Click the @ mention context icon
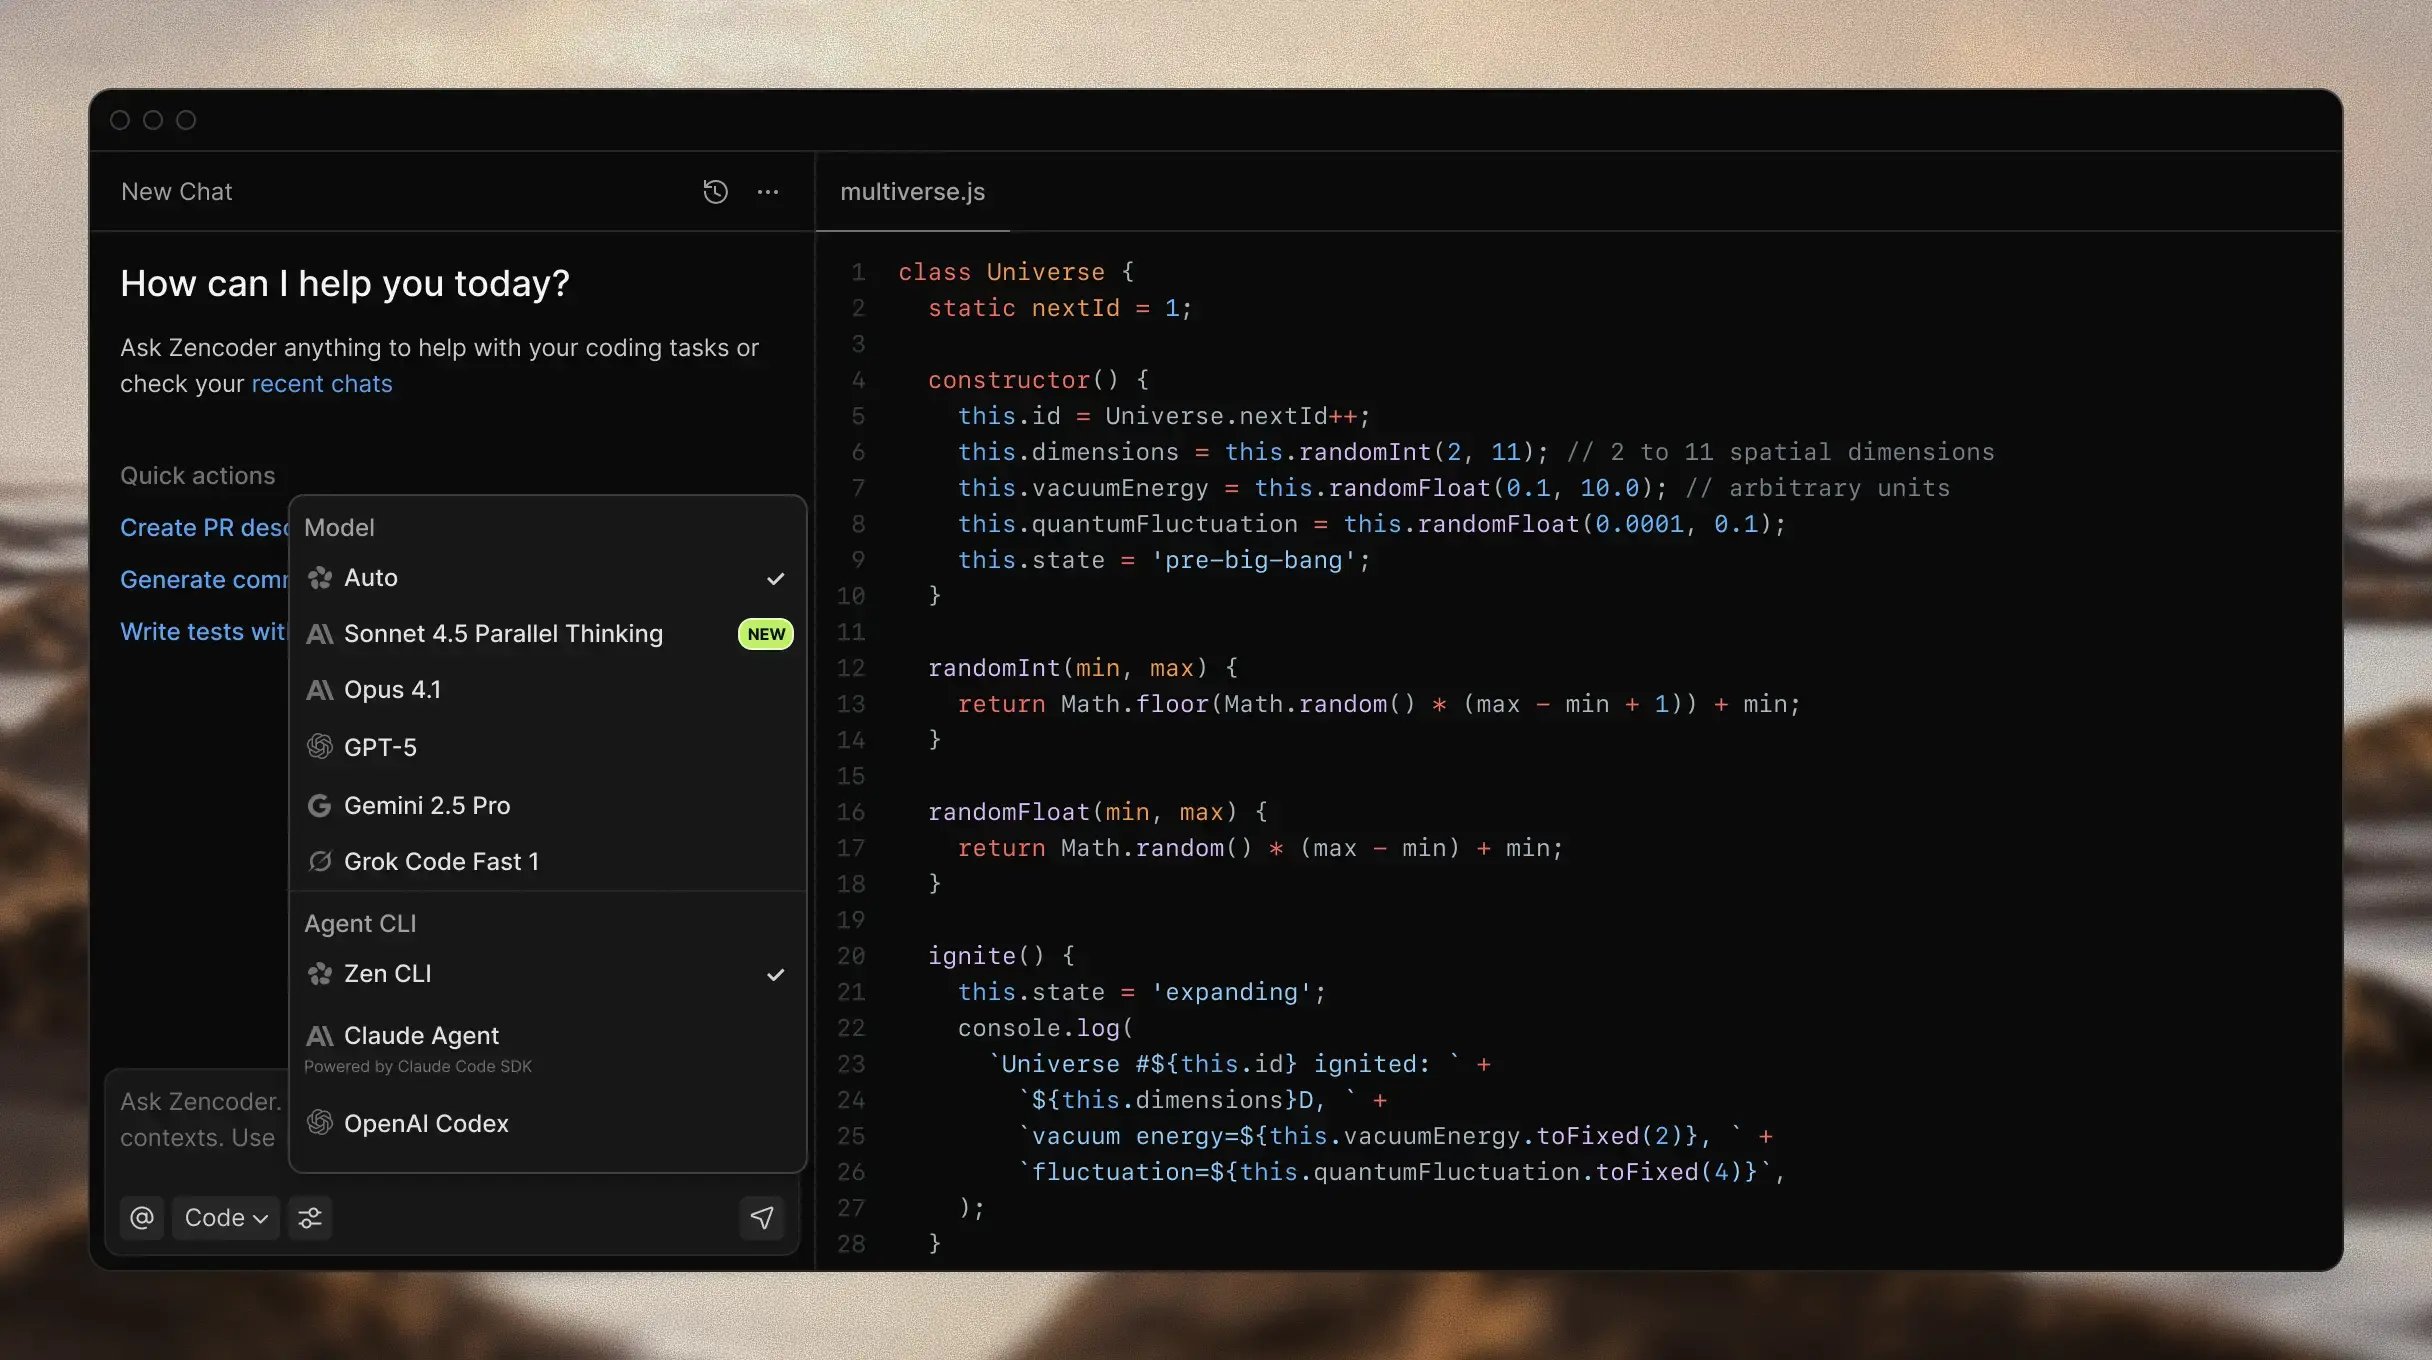2432x1360 pixels. click(x=141, y=1217)
